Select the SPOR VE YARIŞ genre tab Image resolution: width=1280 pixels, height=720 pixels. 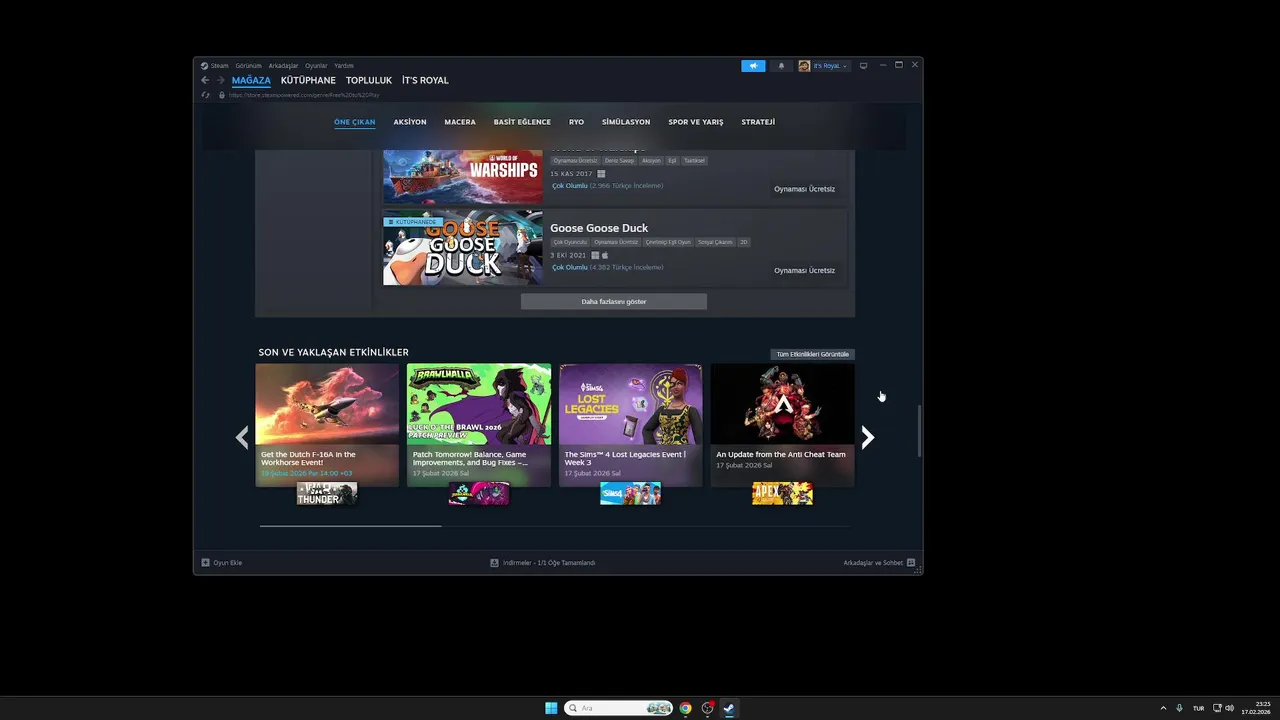[696, 122]
